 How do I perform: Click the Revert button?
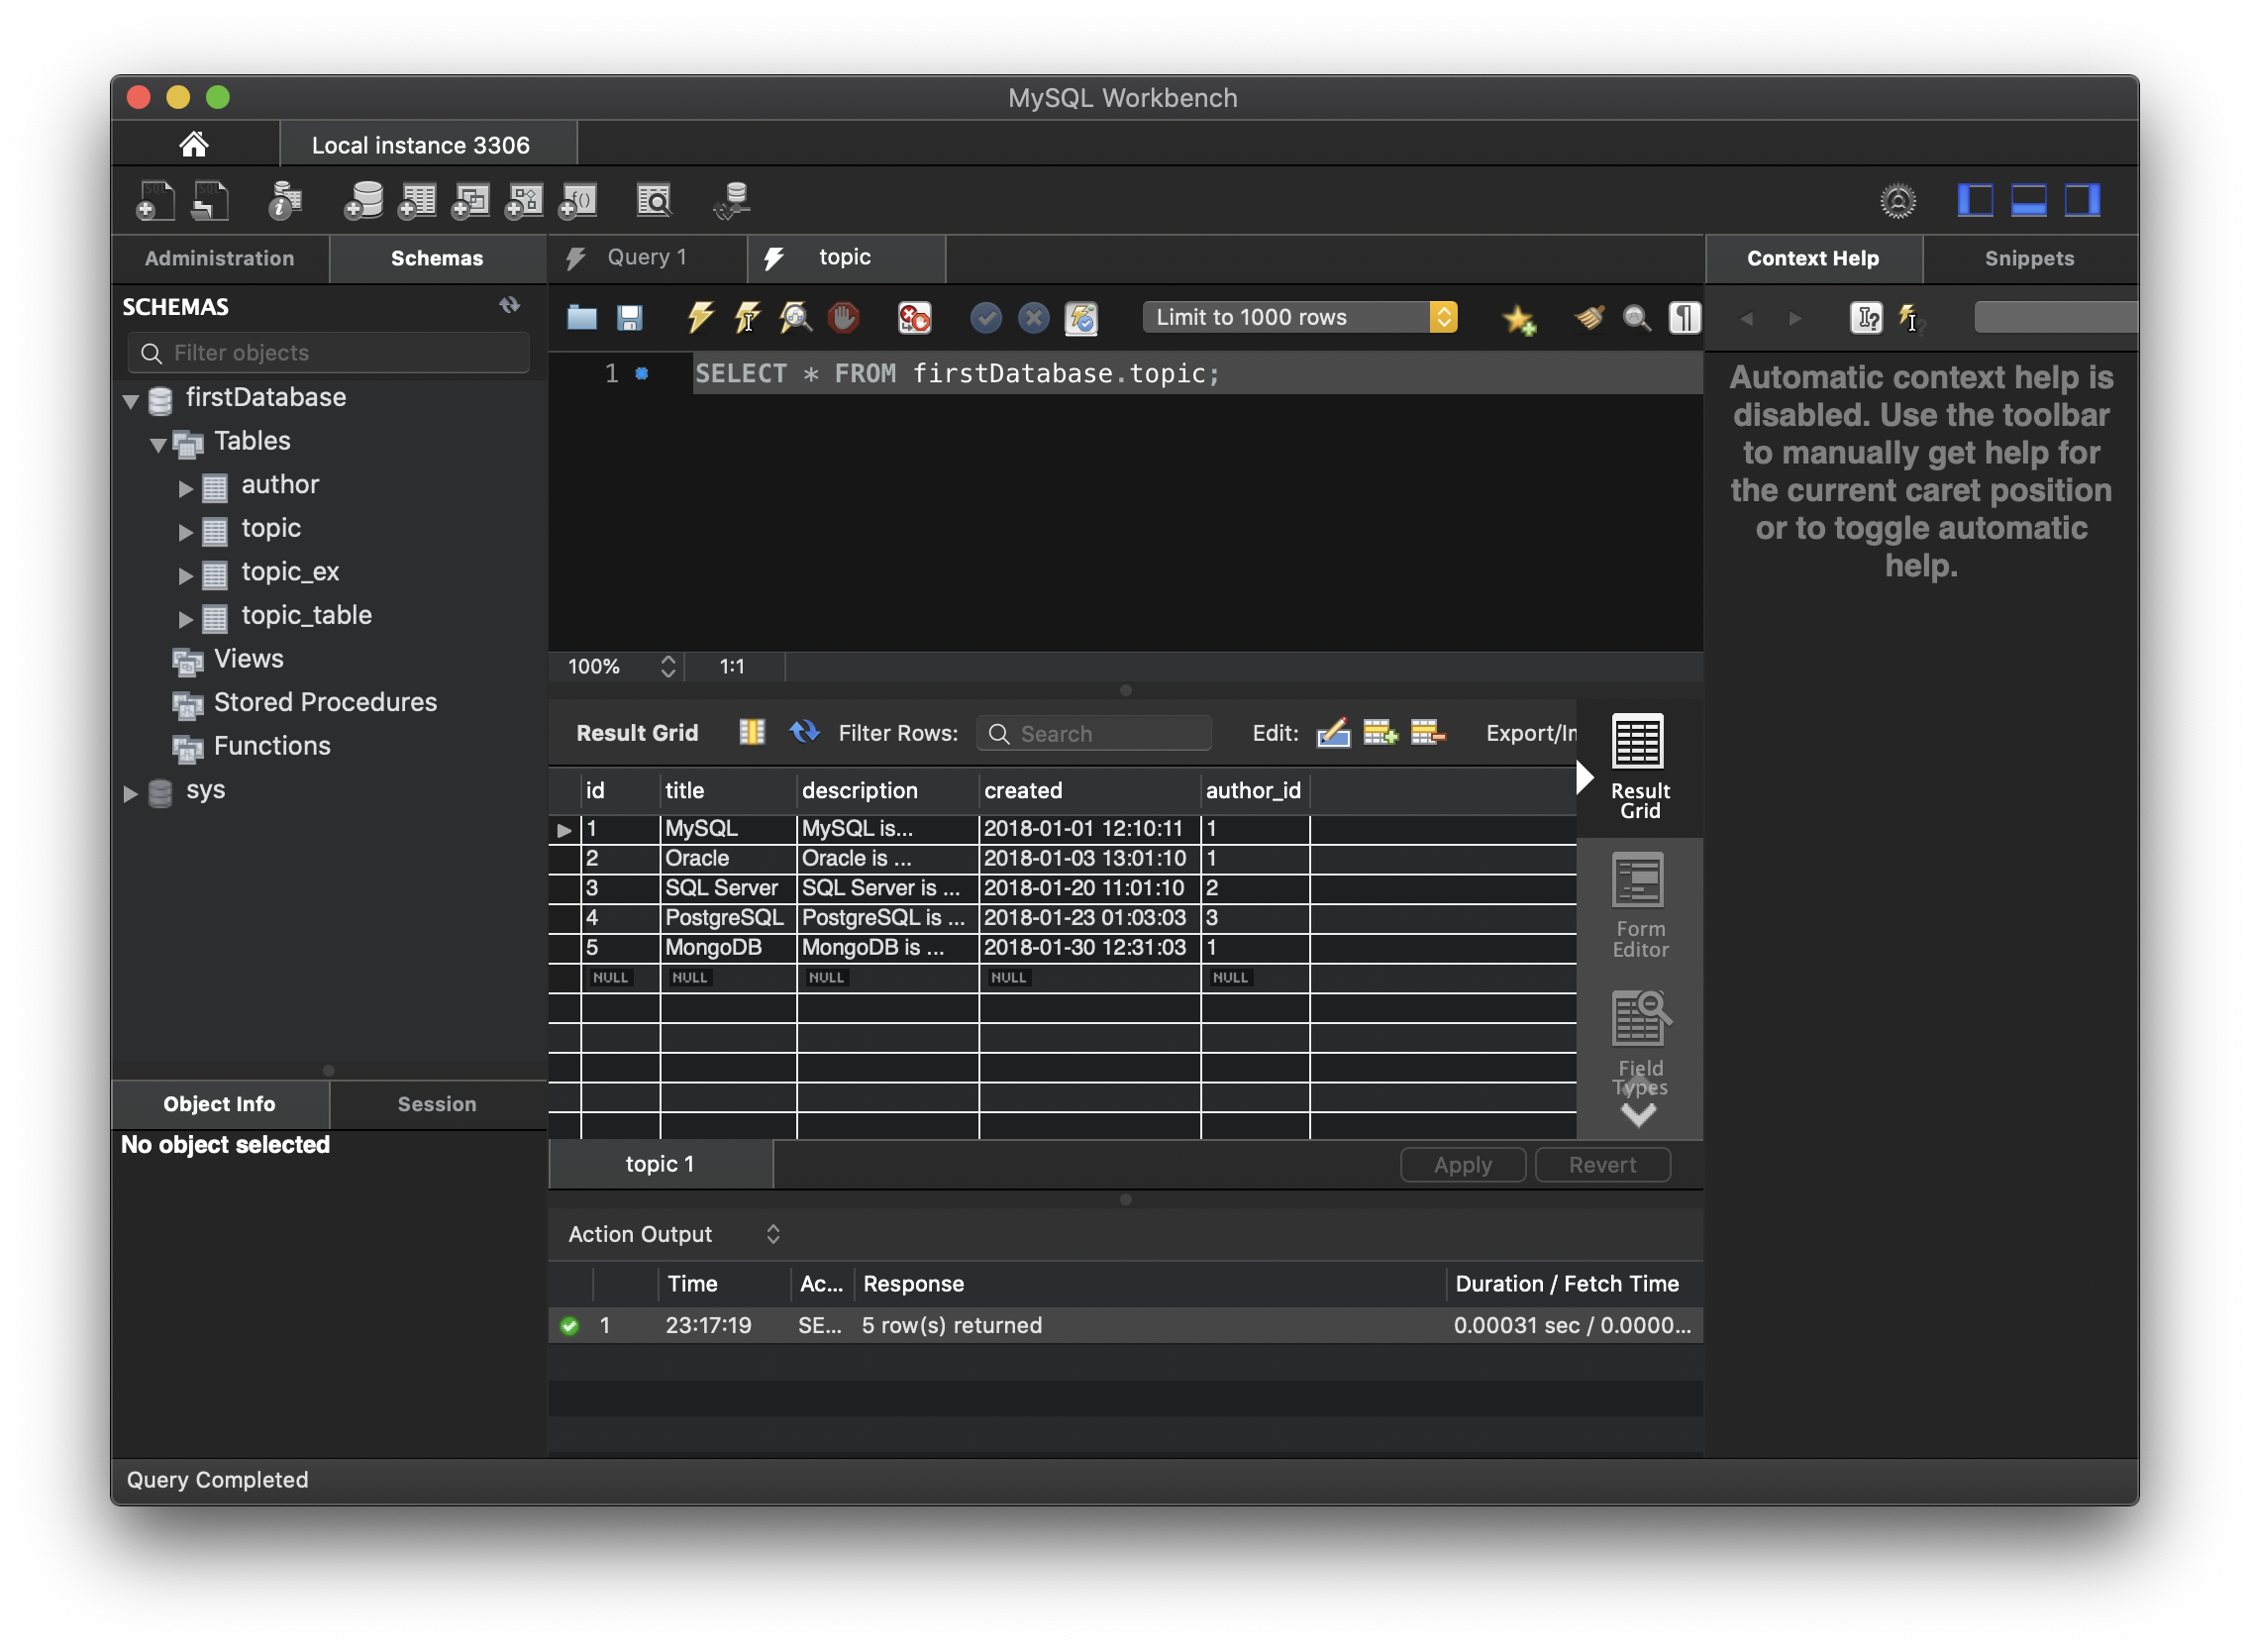pyautogui.click(x=1601, y=1164)
